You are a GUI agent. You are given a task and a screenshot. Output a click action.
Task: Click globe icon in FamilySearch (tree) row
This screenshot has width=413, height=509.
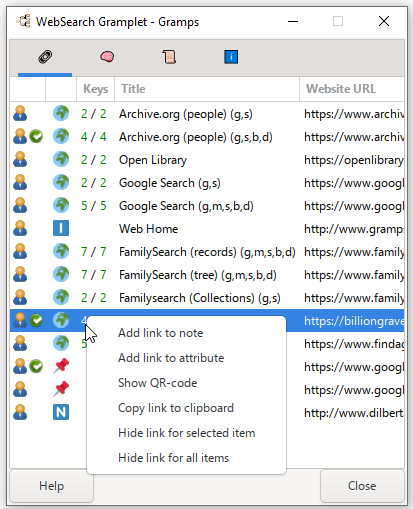click(61, 274)
